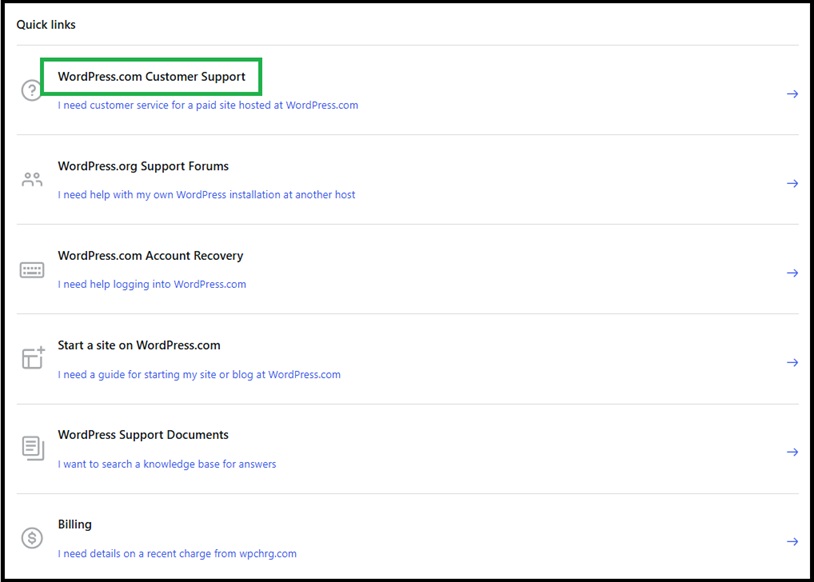Open WordPress.org Support Forums heading
Screen dimensions: 814x582
coord(143,166)
